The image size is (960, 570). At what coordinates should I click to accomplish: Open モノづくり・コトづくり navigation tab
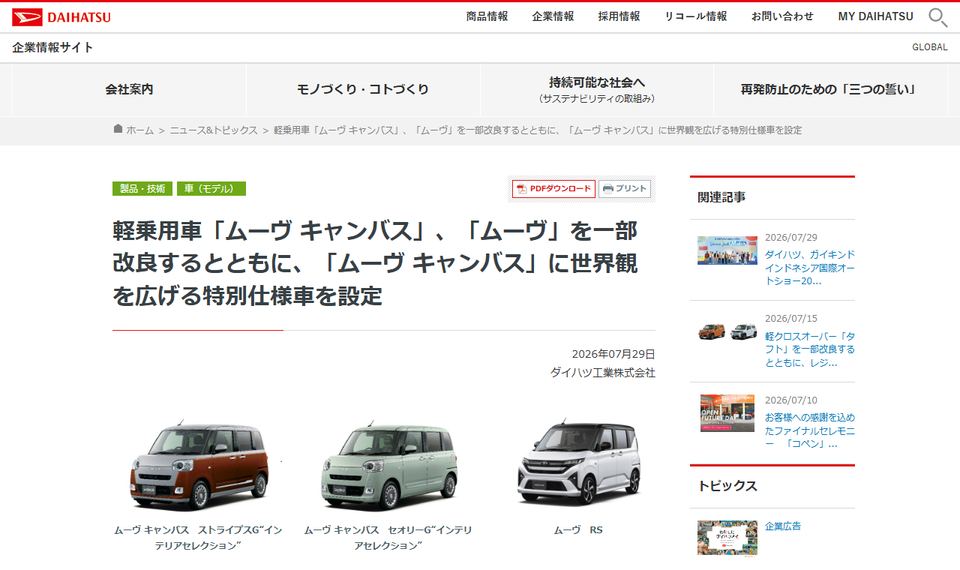(363, 89)
